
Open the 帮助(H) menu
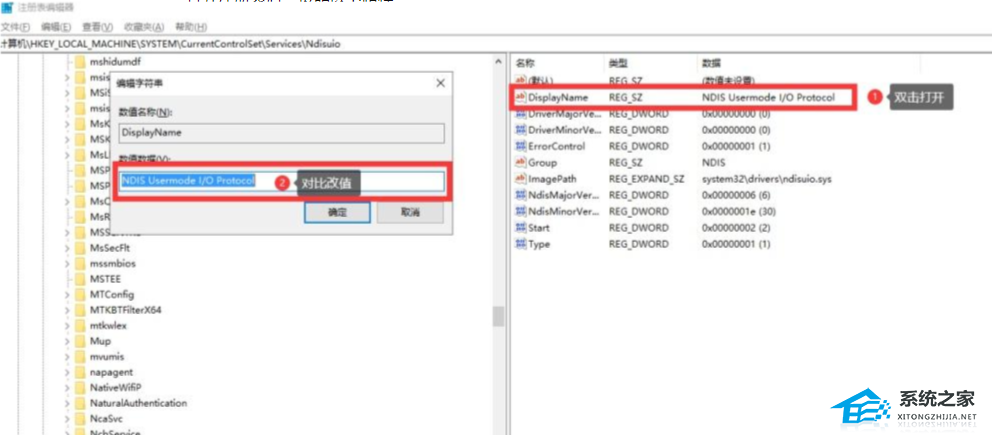(x=191, y=27)
